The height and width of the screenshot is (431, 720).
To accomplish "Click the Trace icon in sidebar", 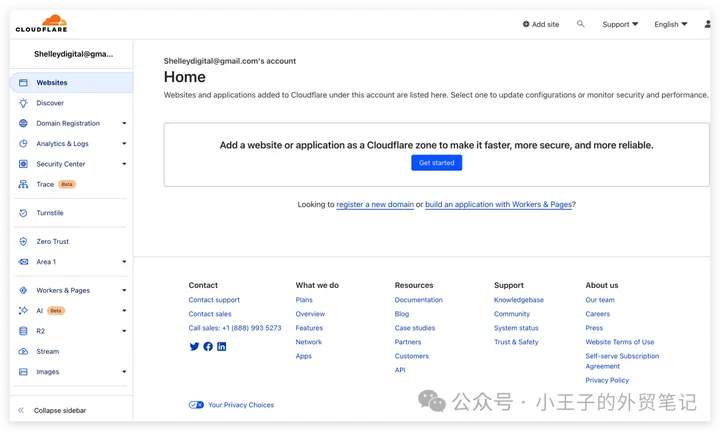I will click(x=23, y=184).
